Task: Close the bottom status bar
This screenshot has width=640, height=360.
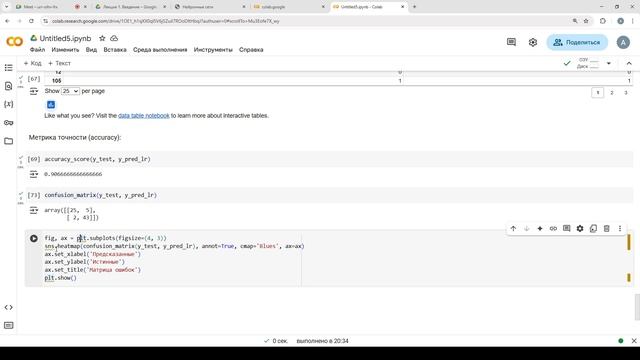Action: (x=634, y=341)
